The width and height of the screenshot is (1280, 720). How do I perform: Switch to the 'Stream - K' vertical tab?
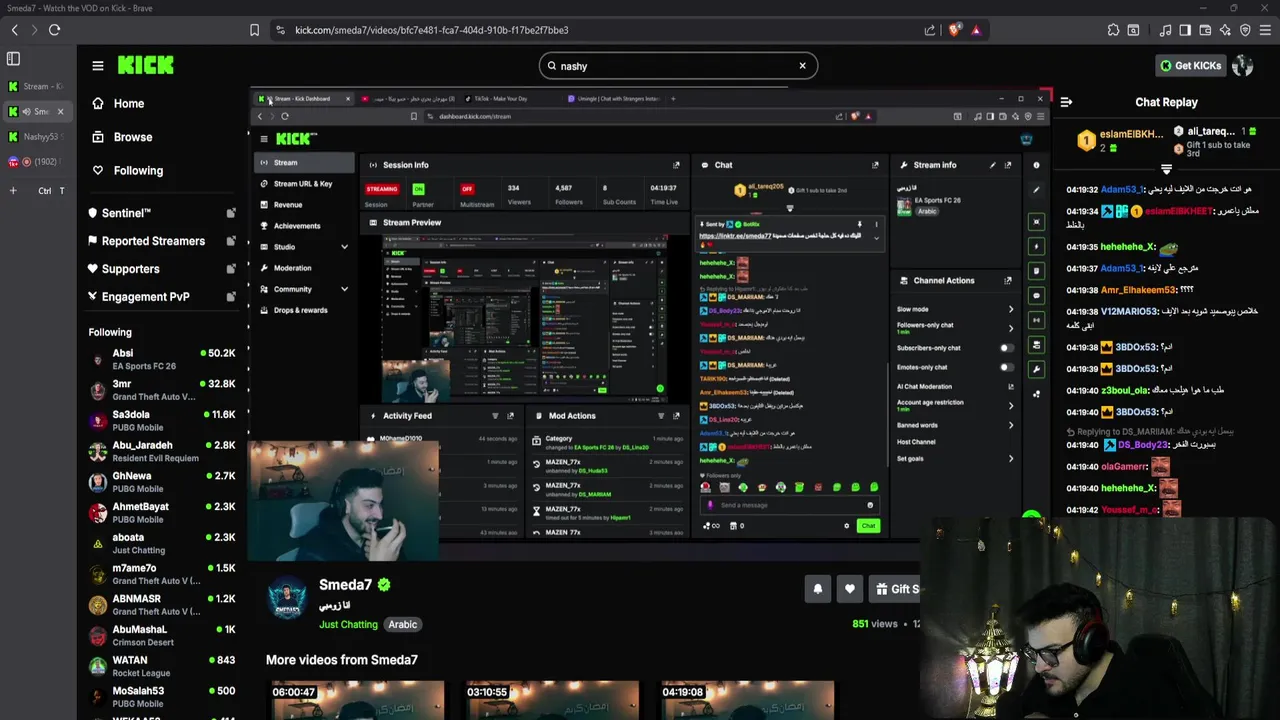[36, 87]
